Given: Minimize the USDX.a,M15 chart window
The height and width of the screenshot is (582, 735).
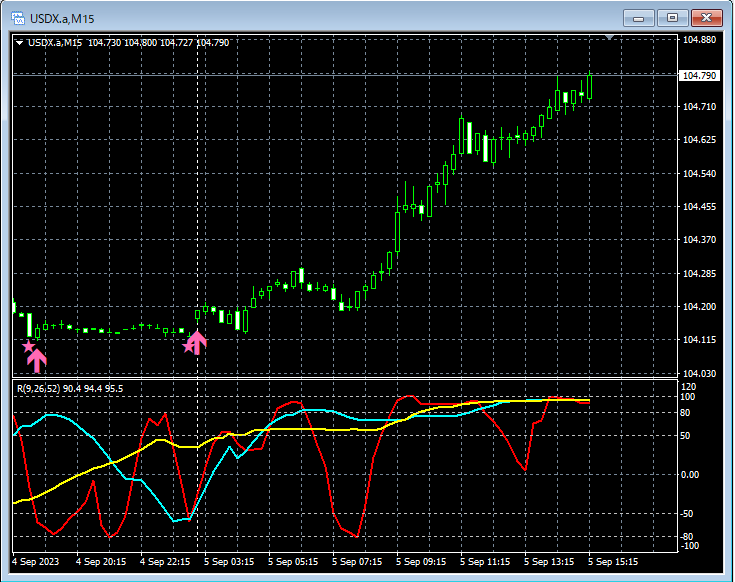Looking at the screenshot, I should pos(638,18).
